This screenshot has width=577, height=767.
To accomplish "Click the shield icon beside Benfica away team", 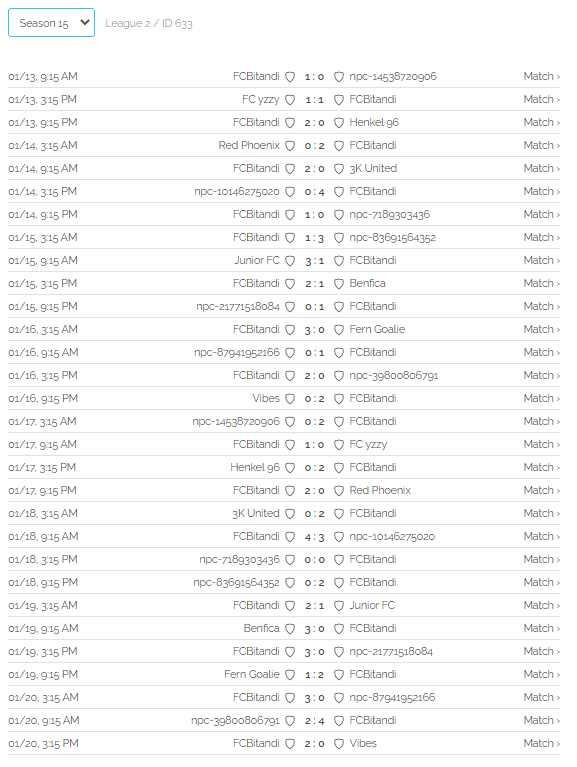I will click(339, 284).
